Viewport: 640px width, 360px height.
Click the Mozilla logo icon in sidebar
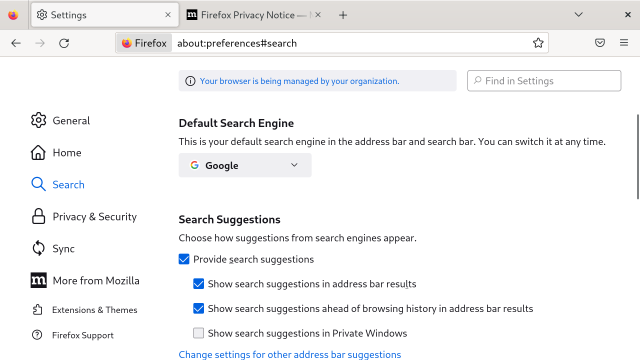tap(38, 280)
